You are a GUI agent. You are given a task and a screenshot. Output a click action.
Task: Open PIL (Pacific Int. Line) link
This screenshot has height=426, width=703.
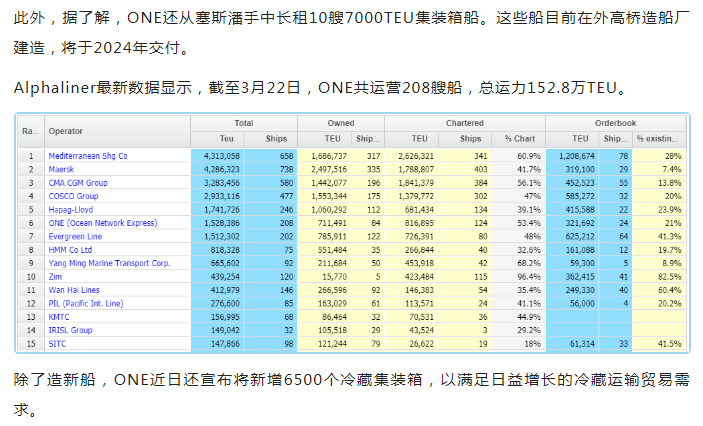click(86, 304)
